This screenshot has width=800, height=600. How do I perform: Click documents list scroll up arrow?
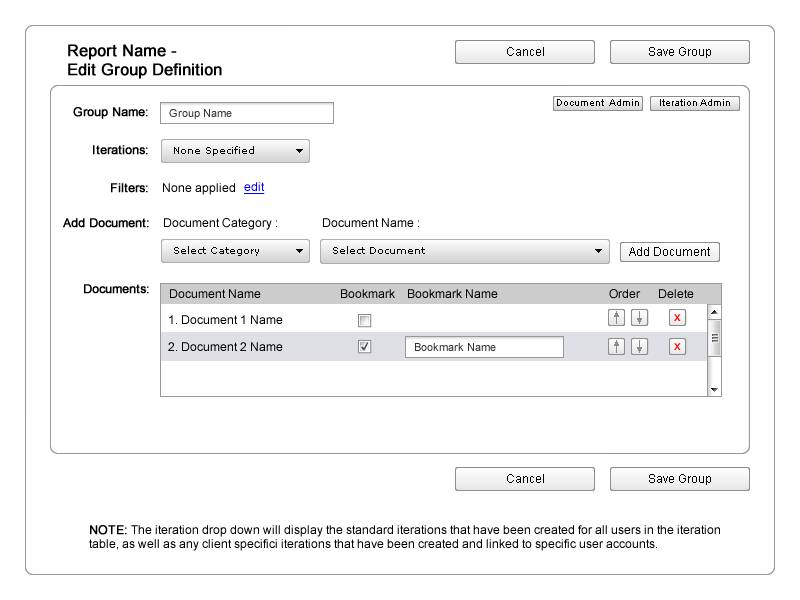[714, 312]
